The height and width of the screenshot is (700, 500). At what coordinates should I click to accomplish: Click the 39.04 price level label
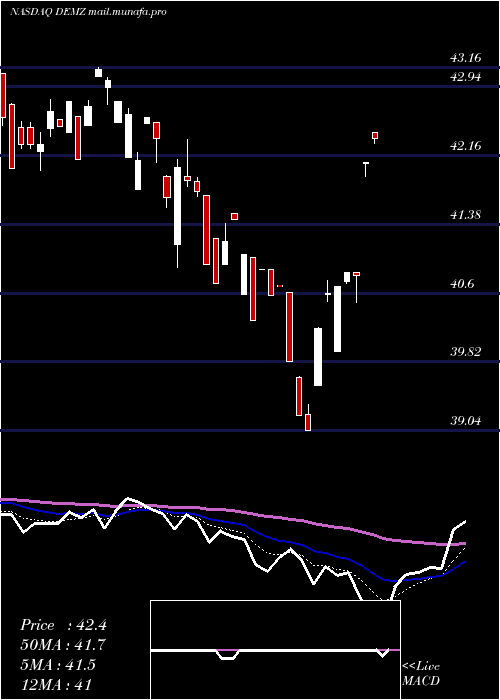click(466, 420)
